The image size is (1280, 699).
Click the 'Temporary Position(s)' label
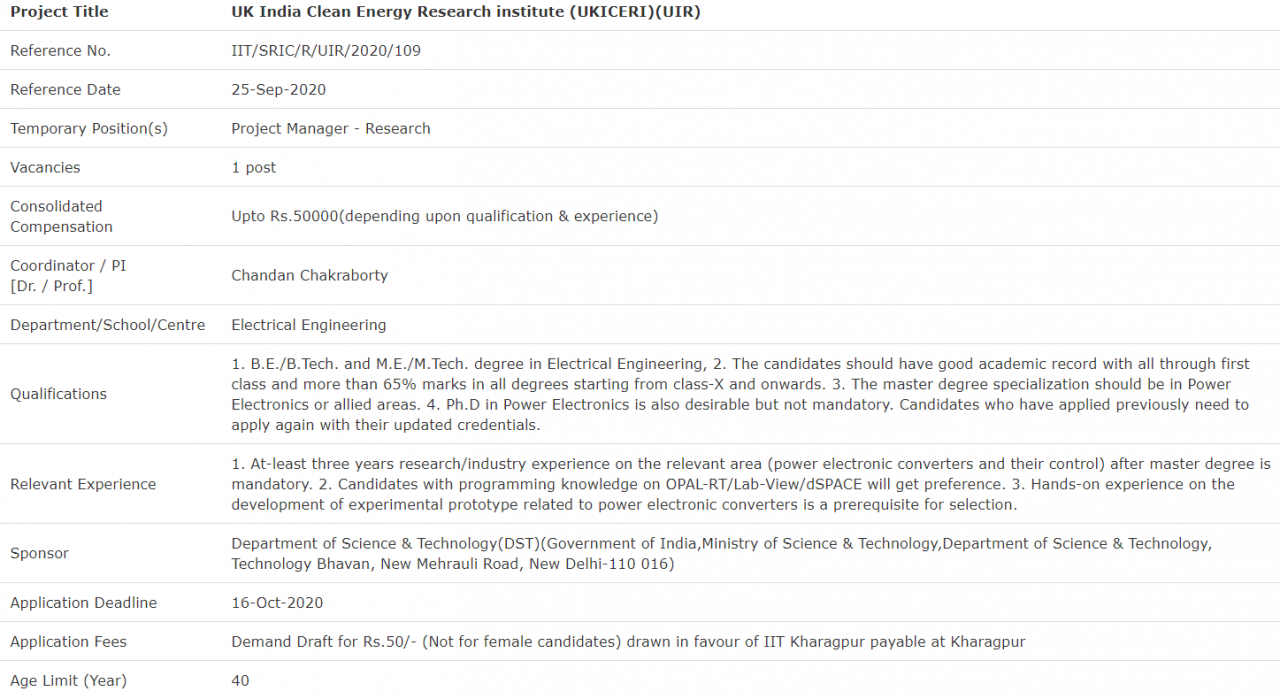tap(89, 129)
